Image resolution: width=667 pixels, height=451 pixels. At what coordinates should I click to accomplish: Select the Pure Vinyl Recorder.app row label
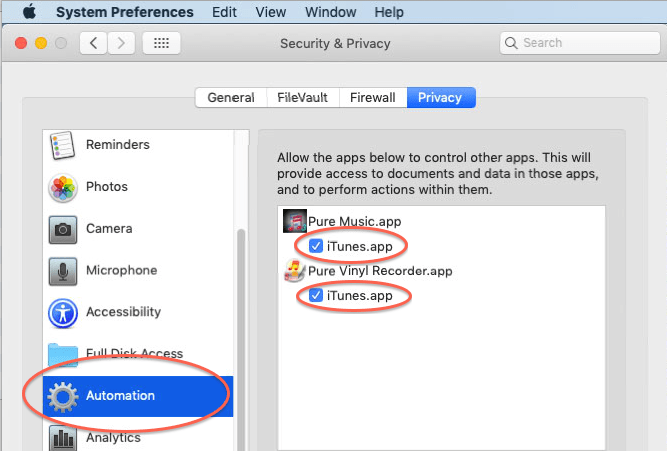[x=380, y=271]
